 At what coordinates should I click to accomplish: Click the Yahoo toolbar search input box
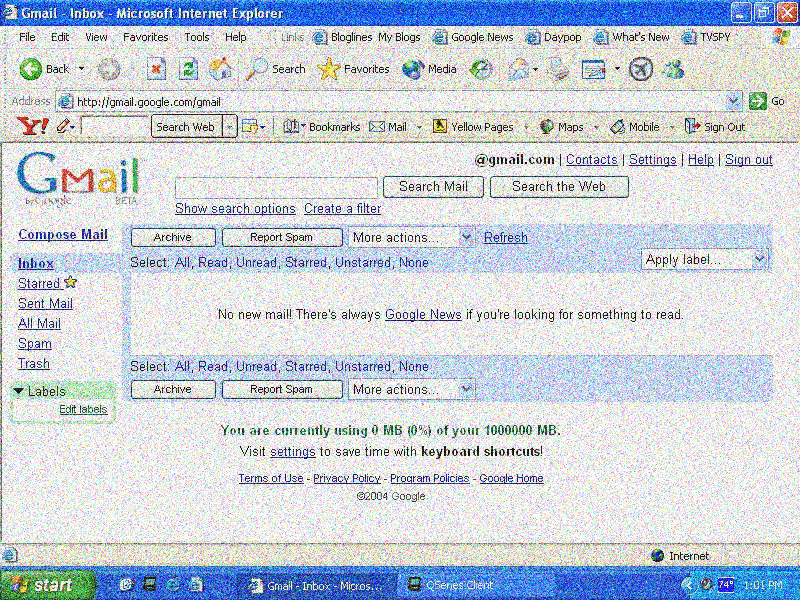115,126
